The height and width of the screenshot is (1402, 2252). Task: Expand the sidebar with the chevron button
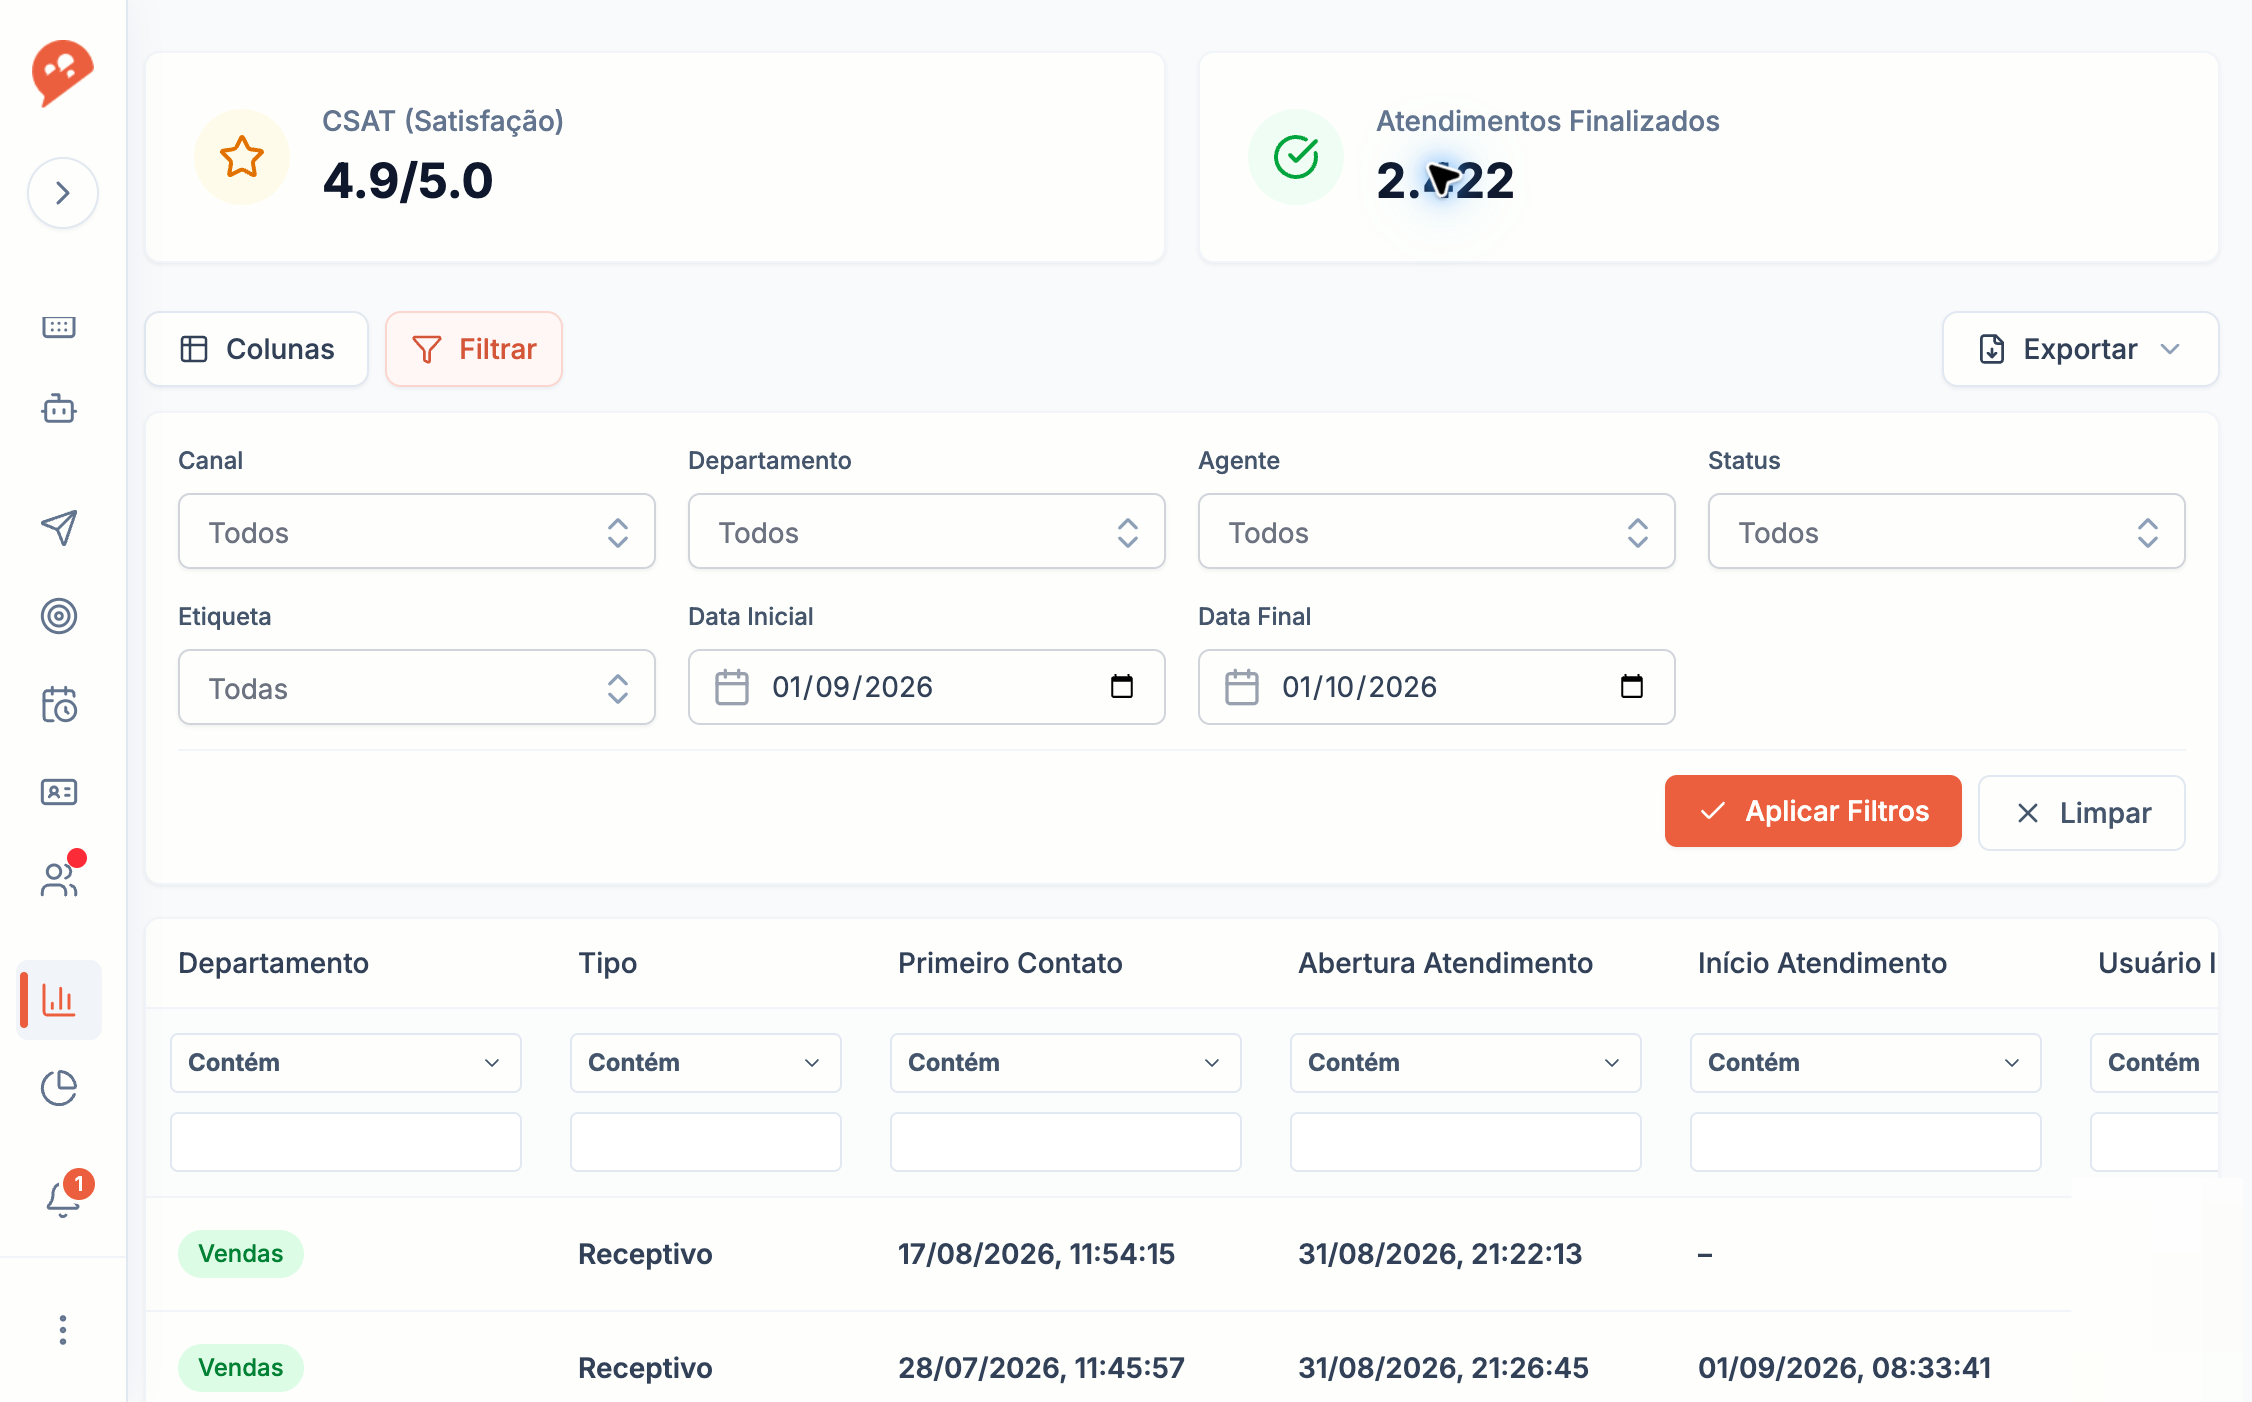(x=63, y=193)
